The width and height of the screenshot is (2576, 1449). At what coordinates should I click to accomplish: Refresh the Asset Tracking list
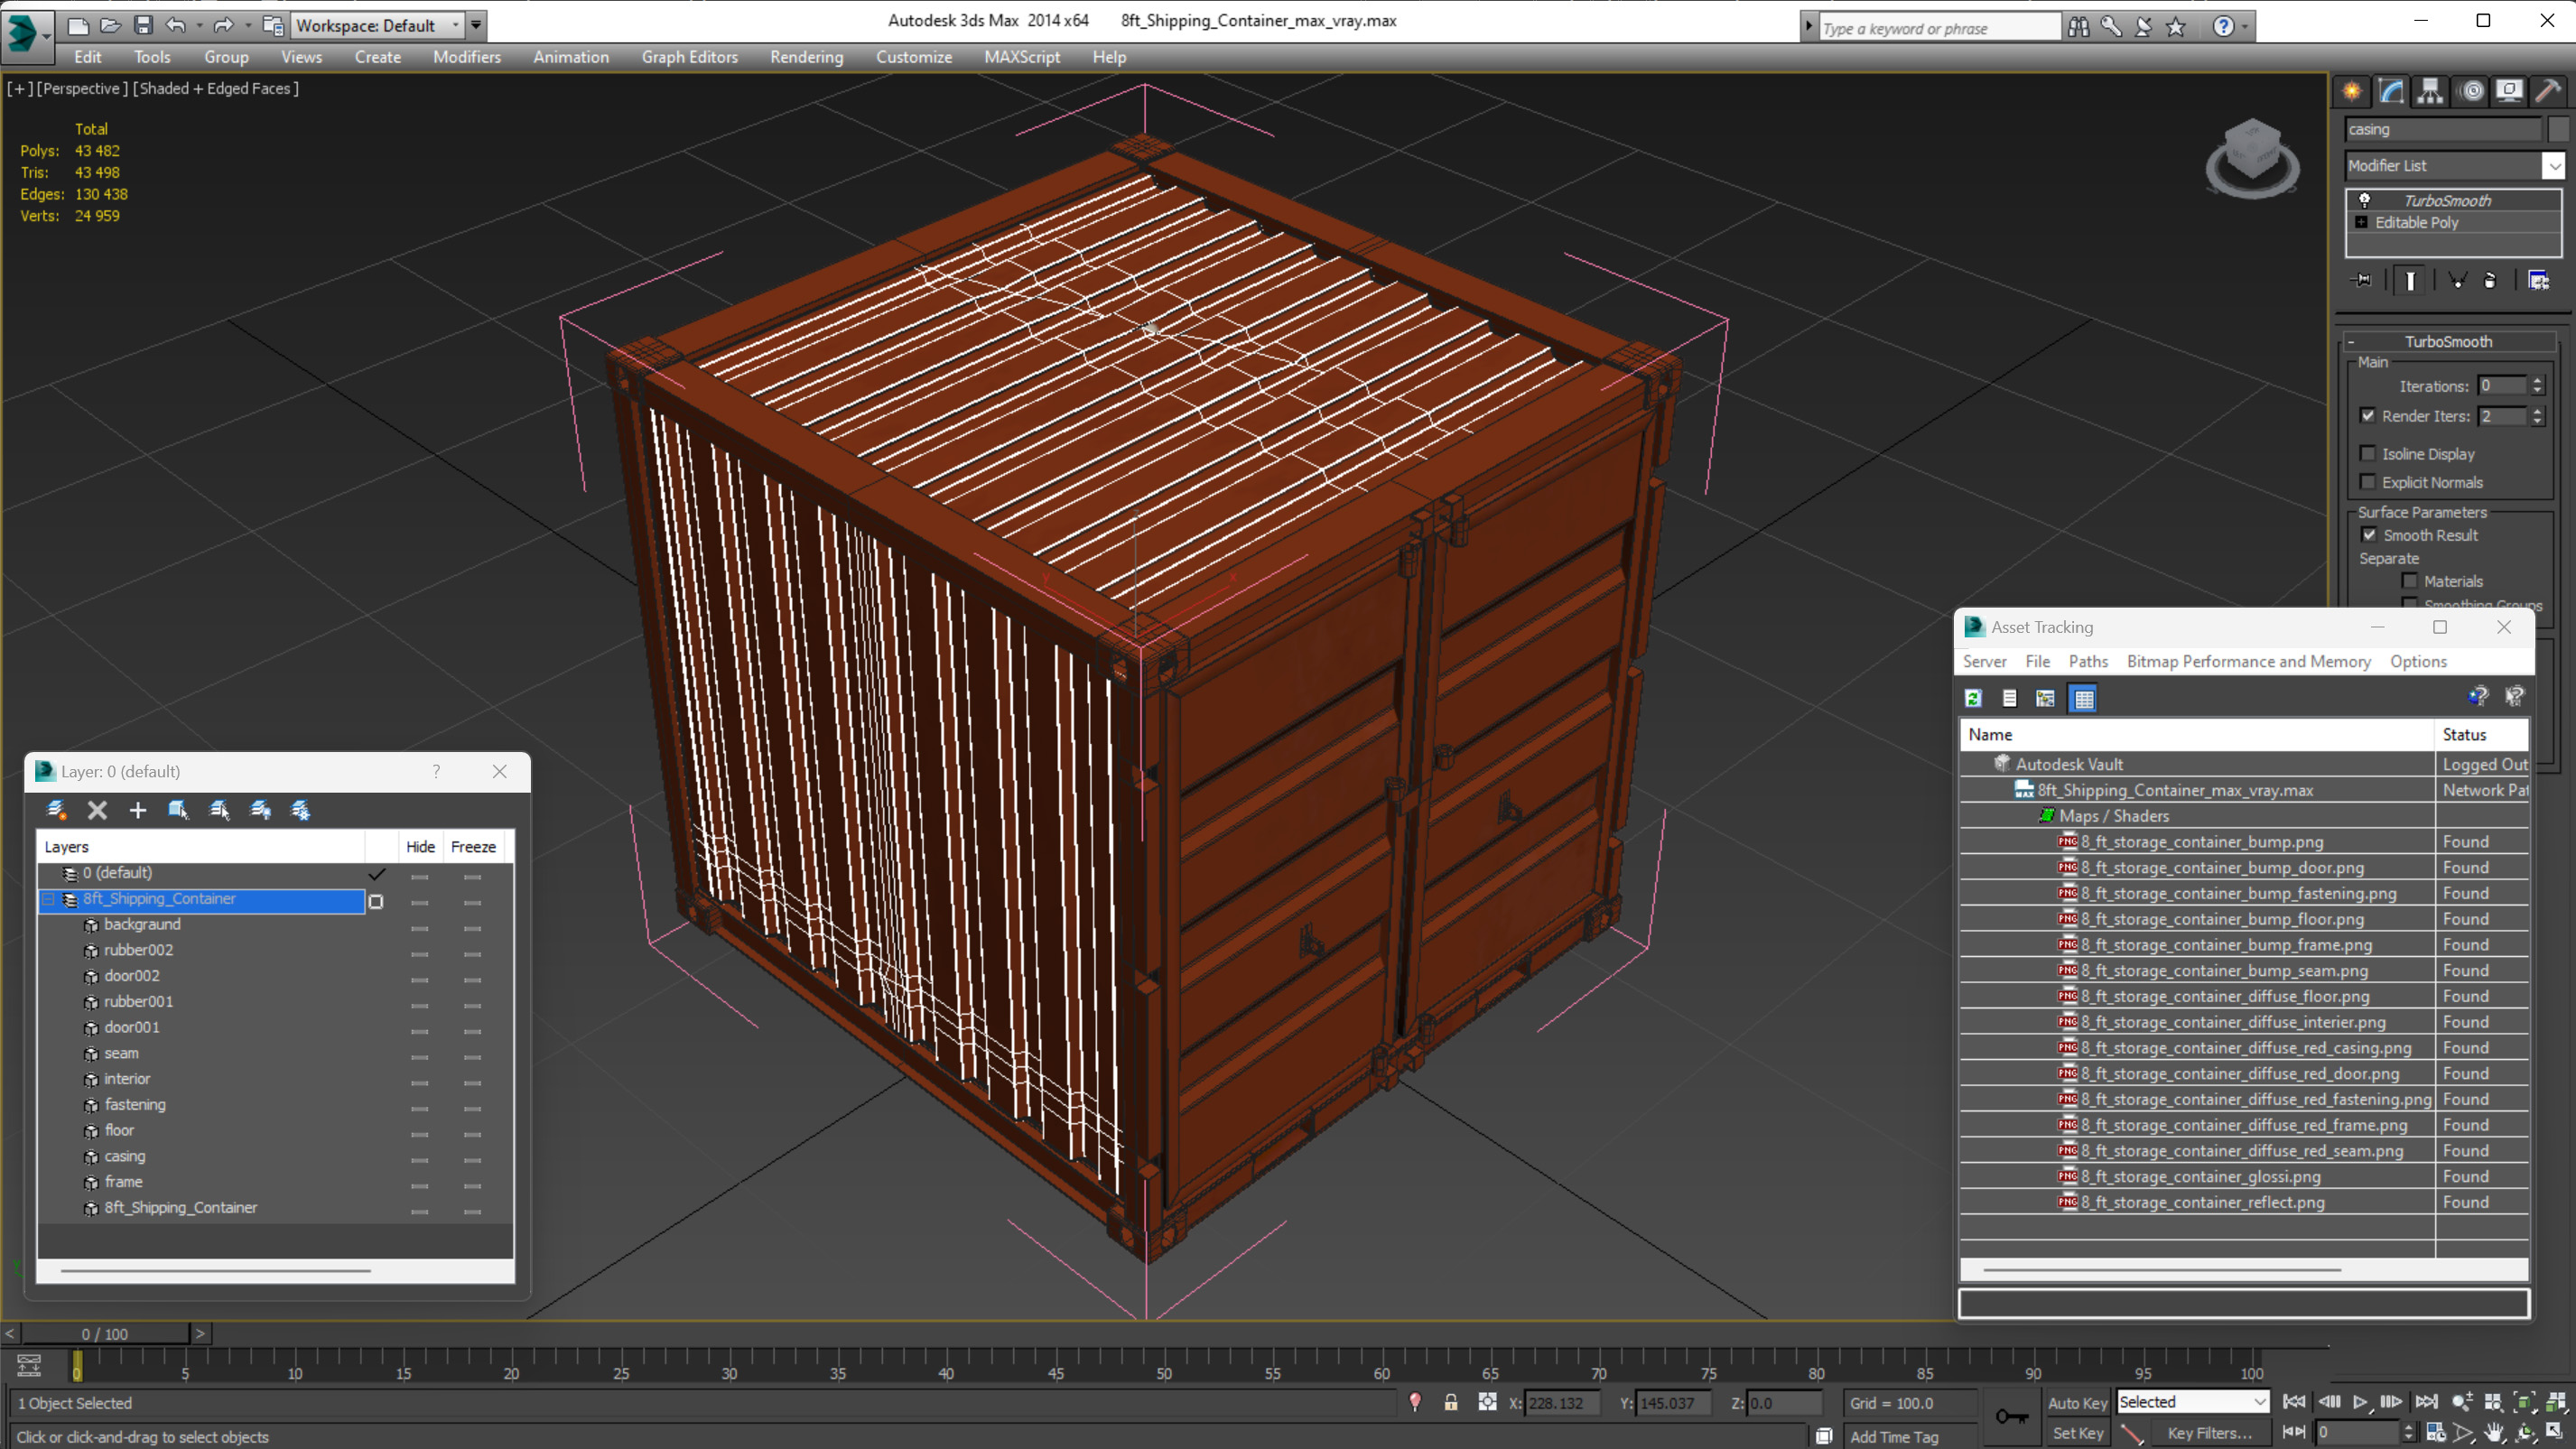[1973, 698]
